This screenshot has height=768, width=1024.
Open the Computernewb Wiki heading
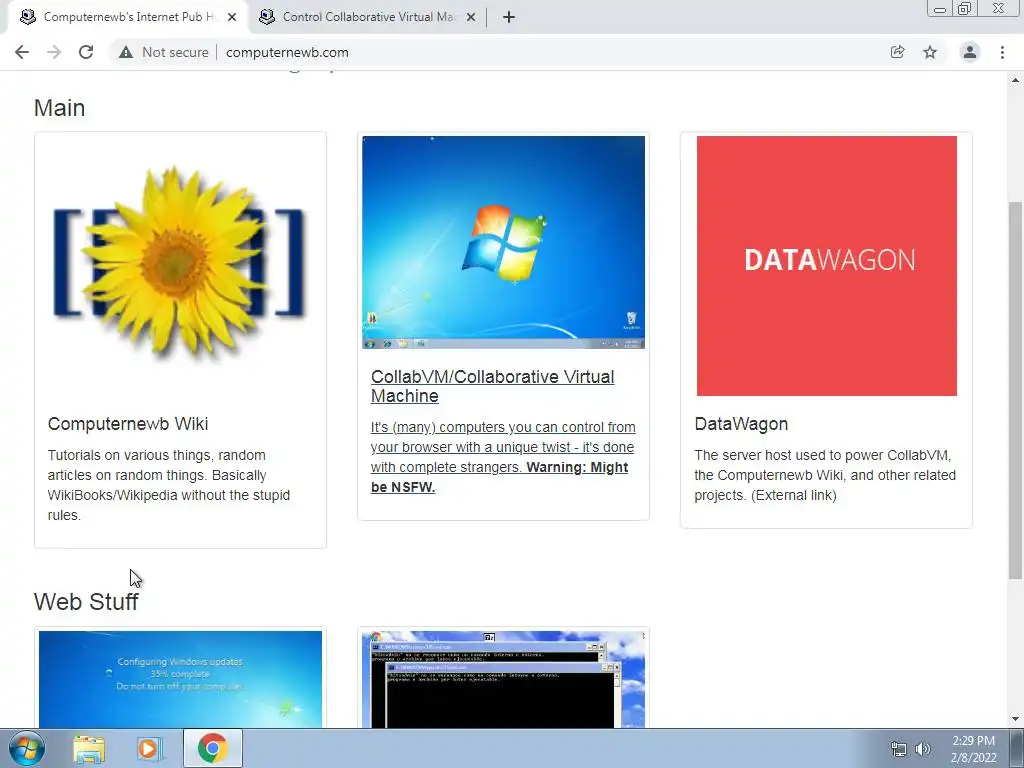(x=128, y=424)
